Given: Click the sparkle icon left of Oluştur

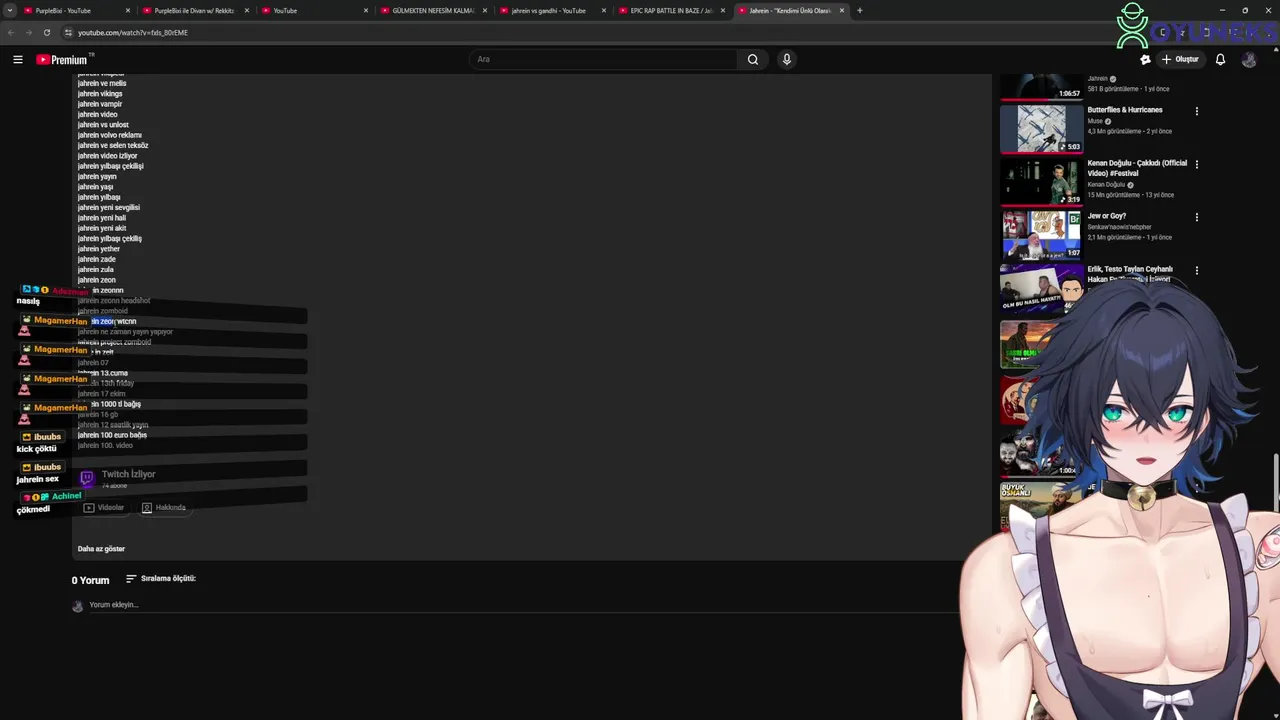Looking at the screenshot, I should 1145,59.
